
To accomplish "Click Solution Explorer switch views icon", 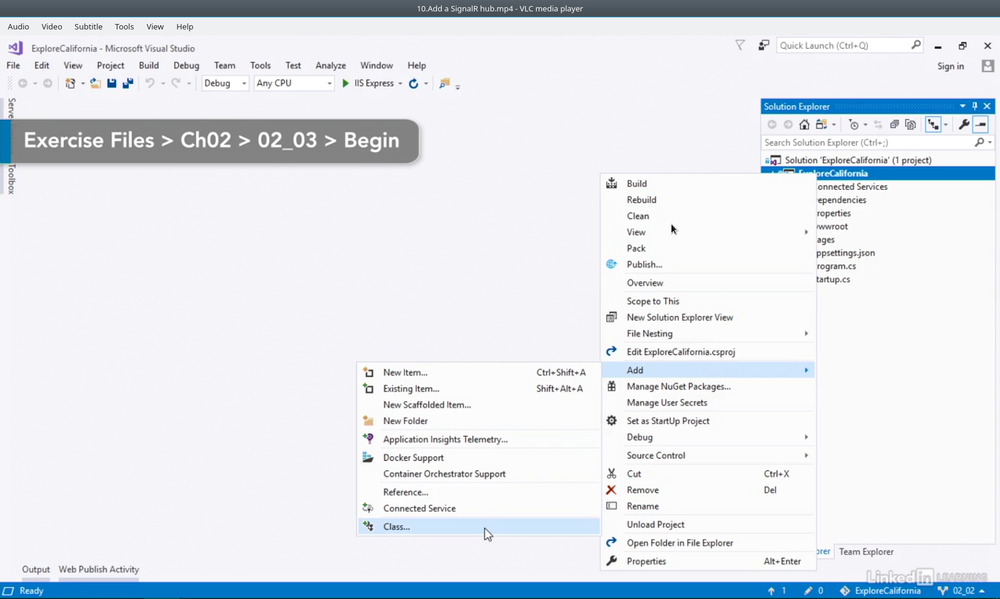I will pyautogui.click(x=821, y=124).
